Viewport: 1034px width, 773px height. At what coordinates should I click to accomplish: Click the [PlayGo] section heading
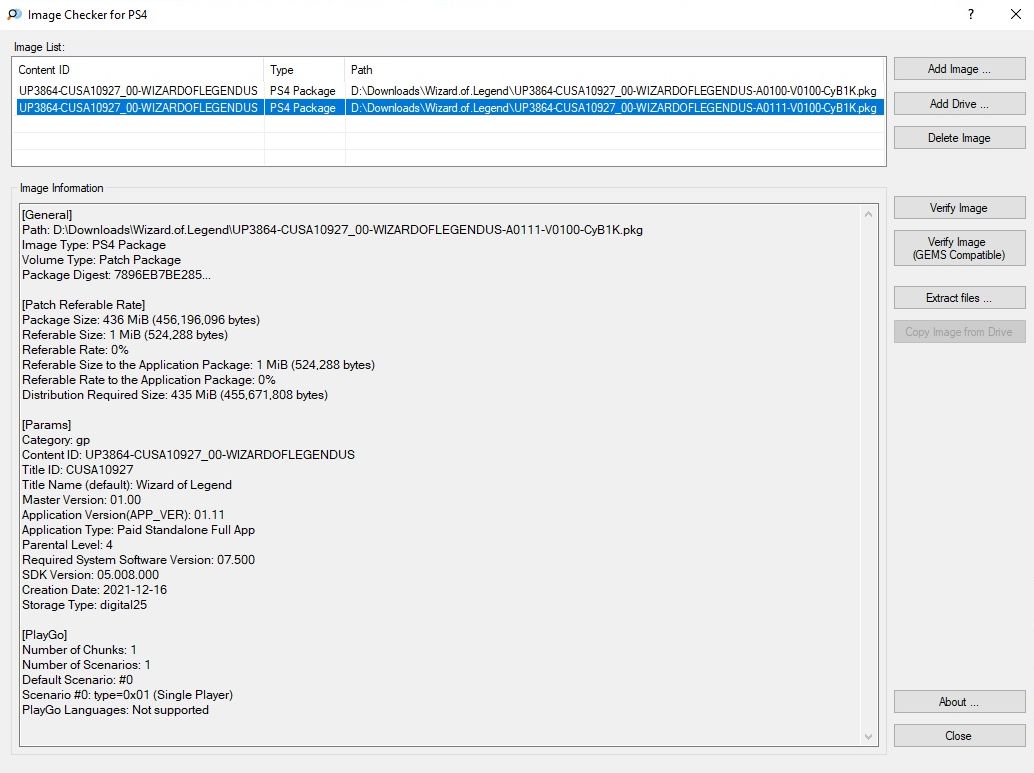(x=45, y=634)
